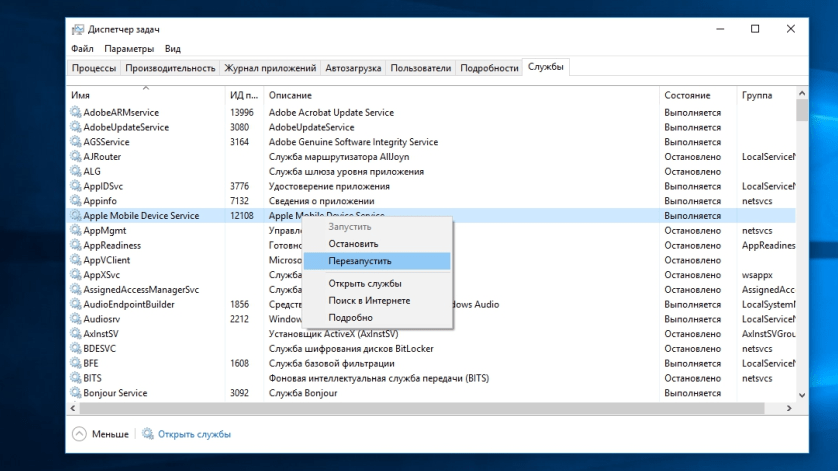Sort services by the Имя column header

click(x=80, y=95)
